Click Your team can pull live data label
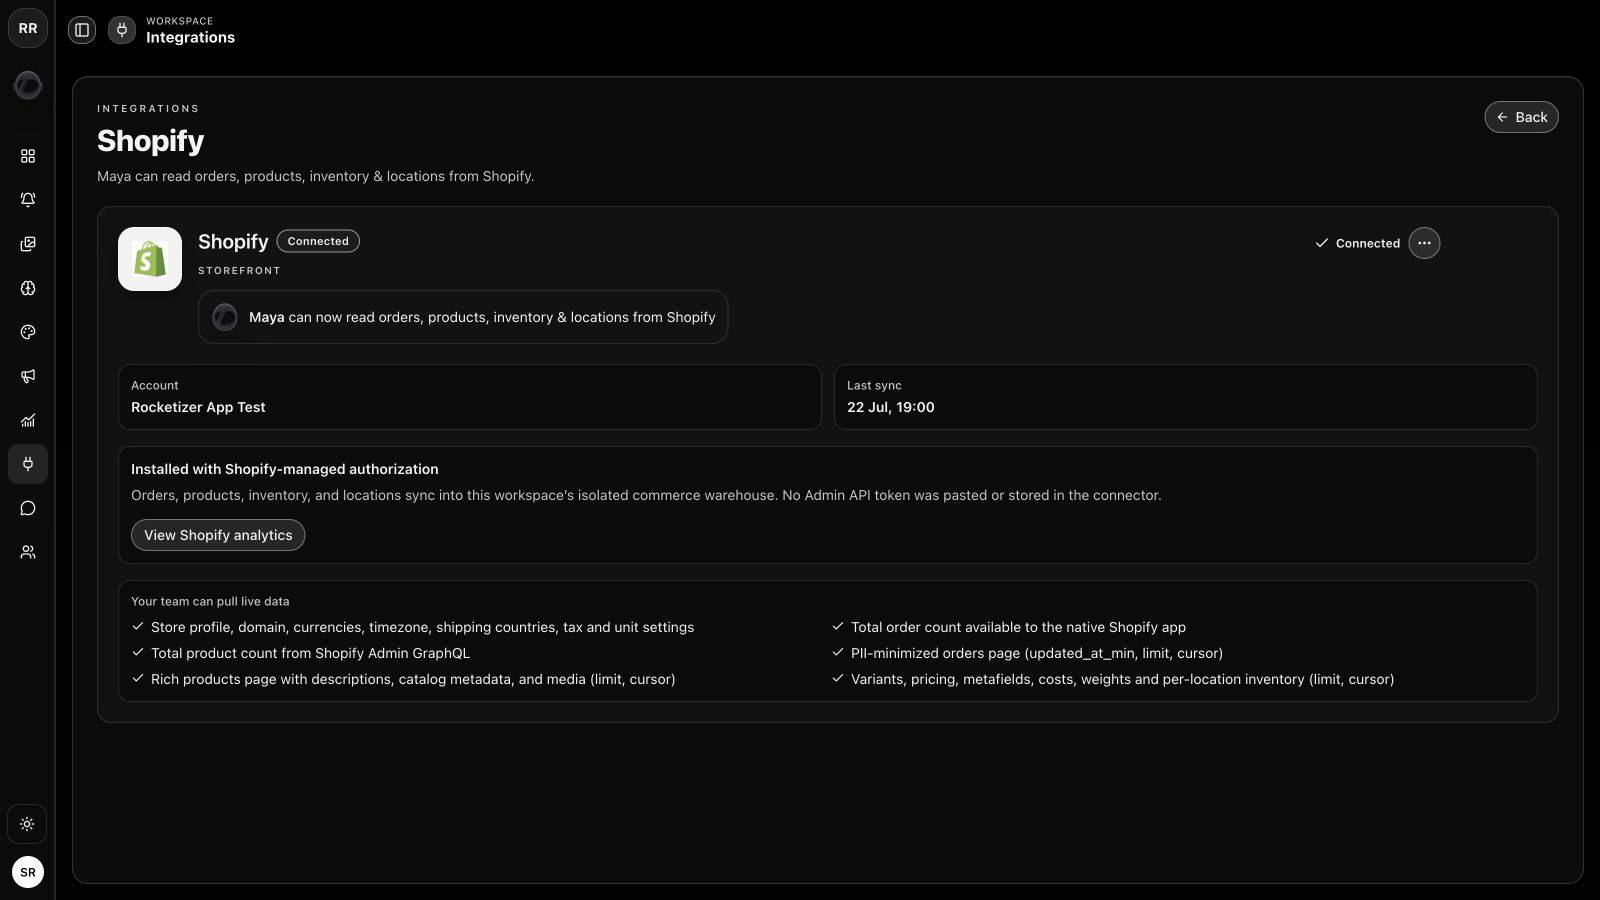Screen dimensions: 1600x900 [210, 601]
